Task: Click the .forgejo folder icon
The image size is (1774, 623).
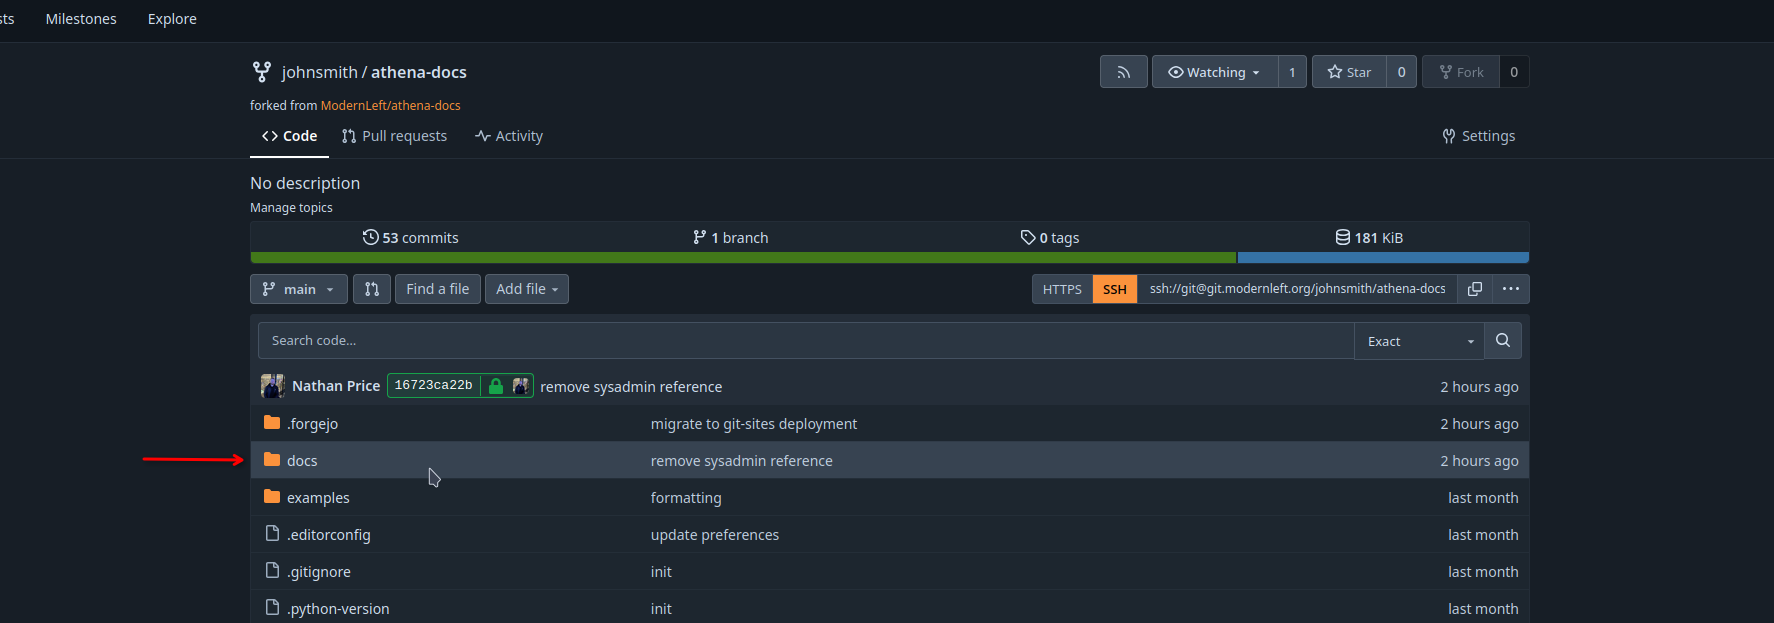Action: [x=272, y=423]
